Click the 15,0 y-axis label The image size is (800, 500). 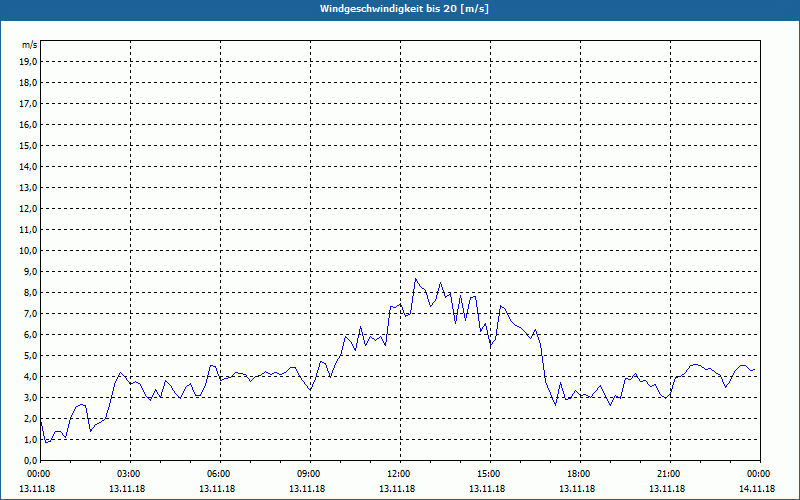click(28, 145)
